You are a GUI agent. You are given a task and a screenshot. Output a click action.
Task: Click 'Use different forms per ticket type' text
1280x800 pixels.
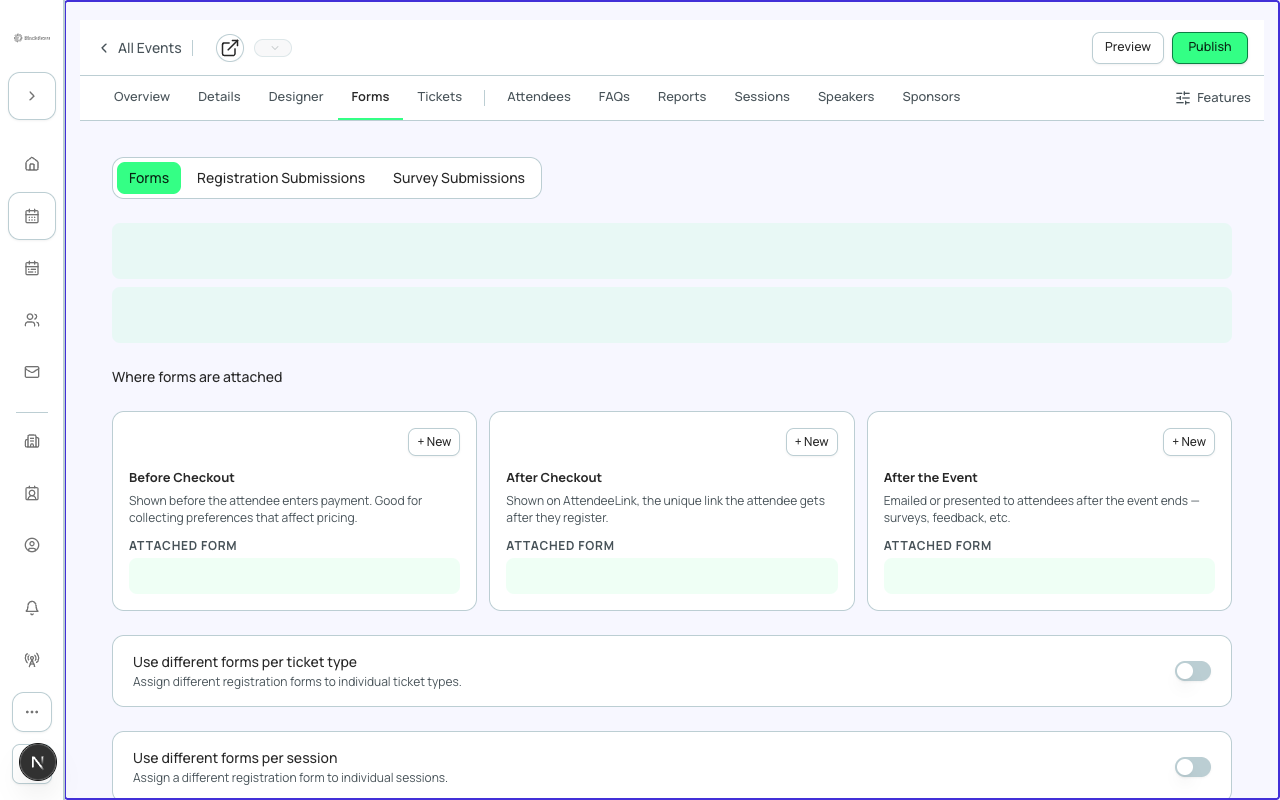(245, 662)
